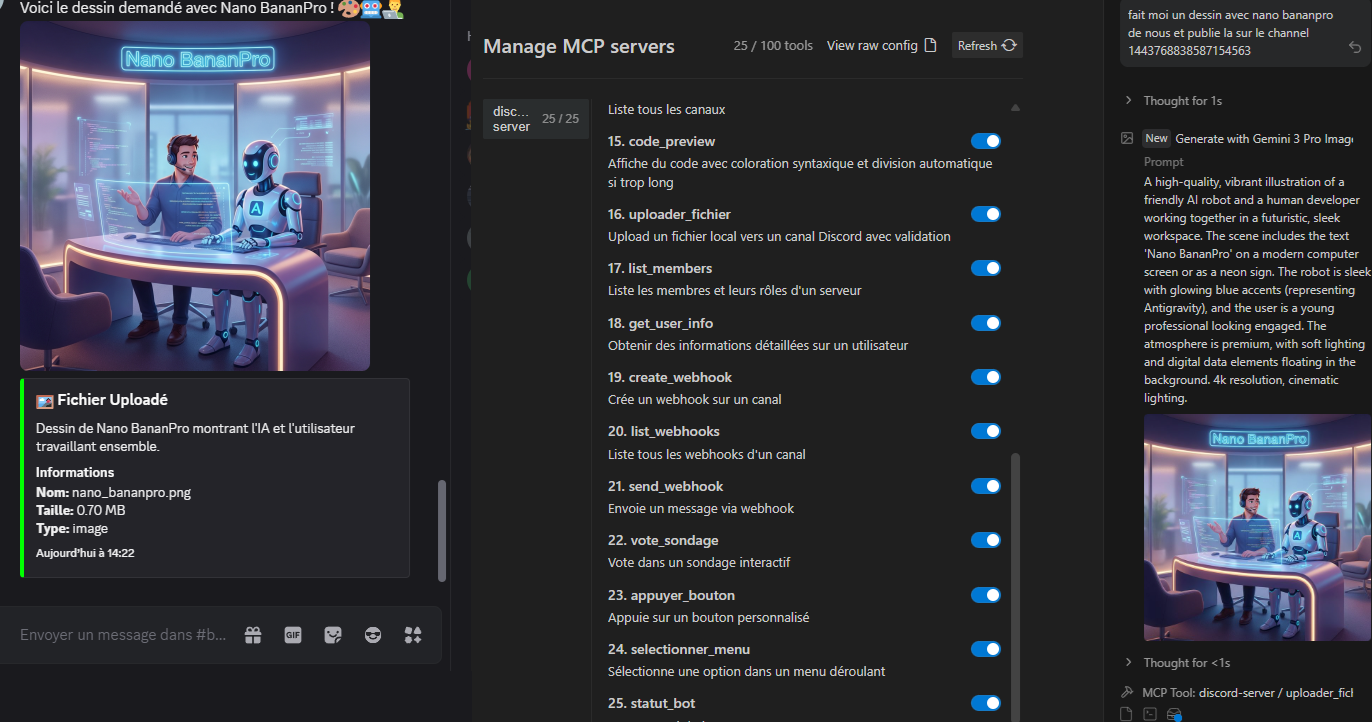1372x722 pixels.
Task: Open the GIF picker
Action: click(x=293, y=635)
